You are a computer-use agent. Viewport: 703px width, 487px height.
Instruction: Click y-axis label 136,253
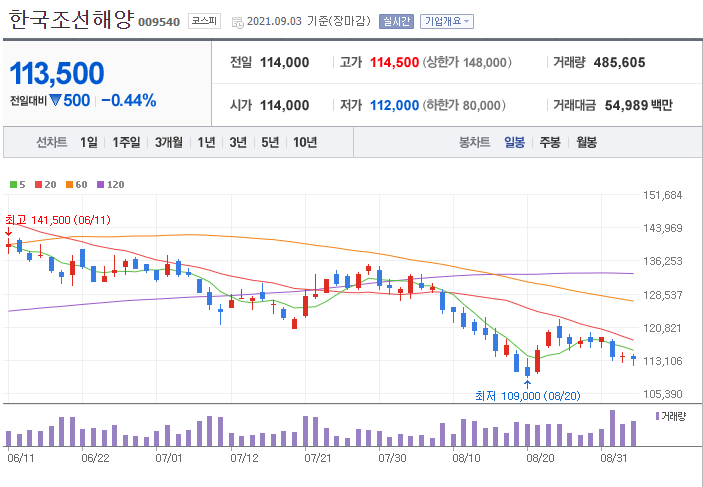tap(663, 261)
